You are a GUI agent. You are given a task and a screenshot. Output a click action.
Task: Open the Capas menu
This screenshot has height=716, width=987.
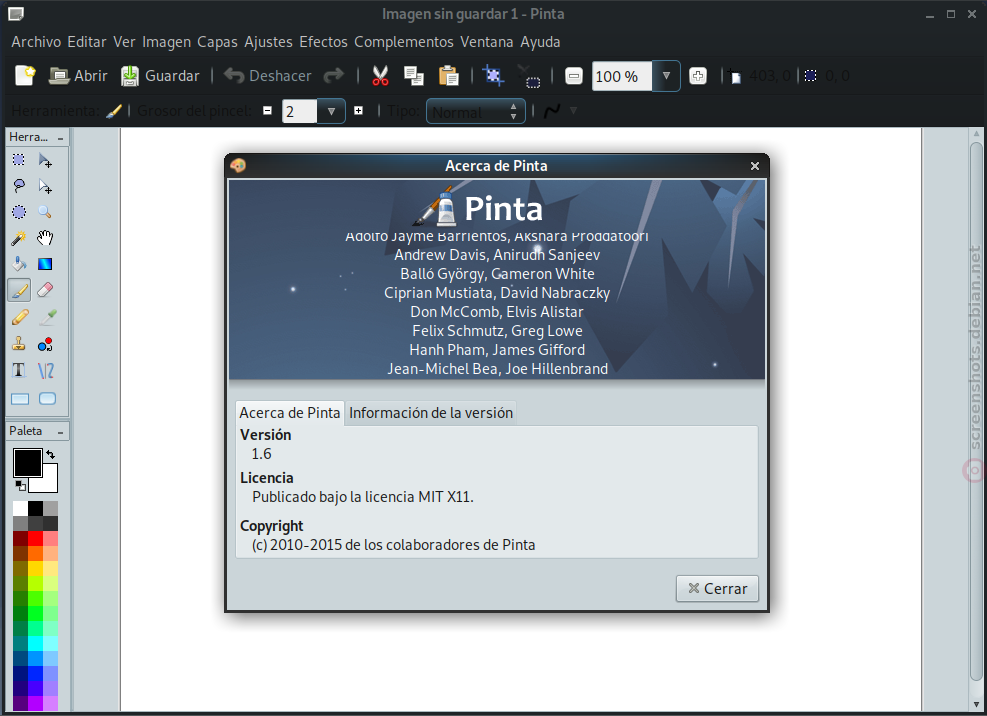[x=217, y=42]
